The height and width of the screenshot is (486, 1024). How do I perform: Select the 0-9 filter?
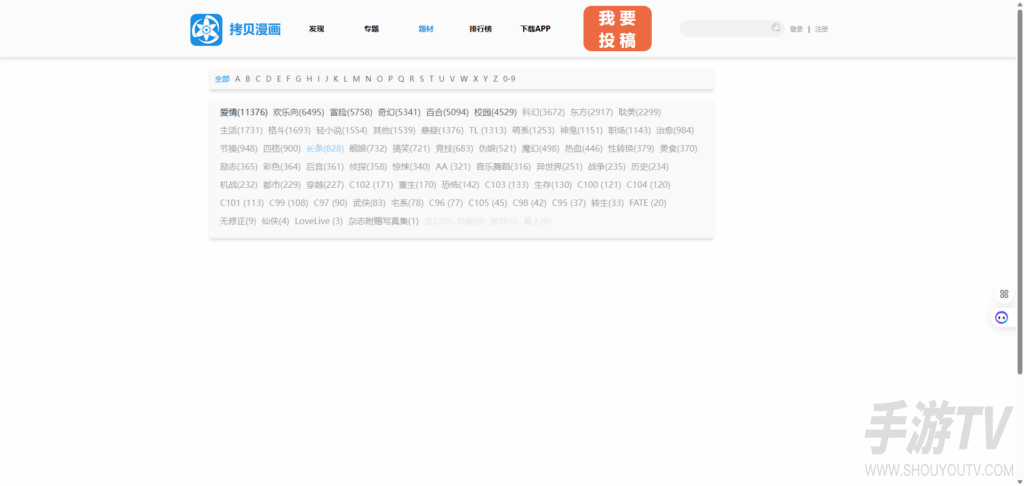[x=509, y=79]
